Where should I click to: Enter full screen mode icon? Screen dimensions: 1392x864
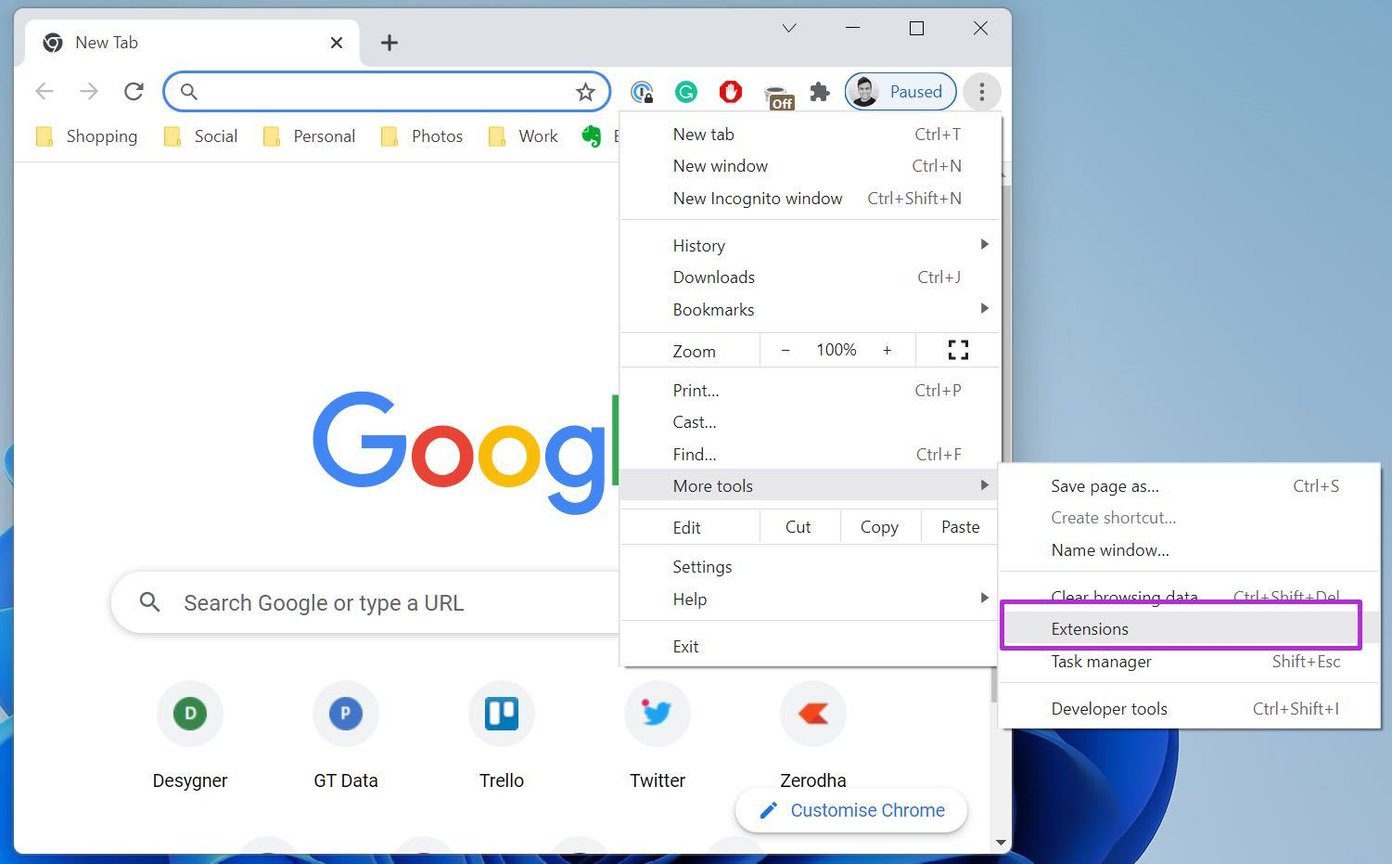pyautogui.click(x=958, y=350)
